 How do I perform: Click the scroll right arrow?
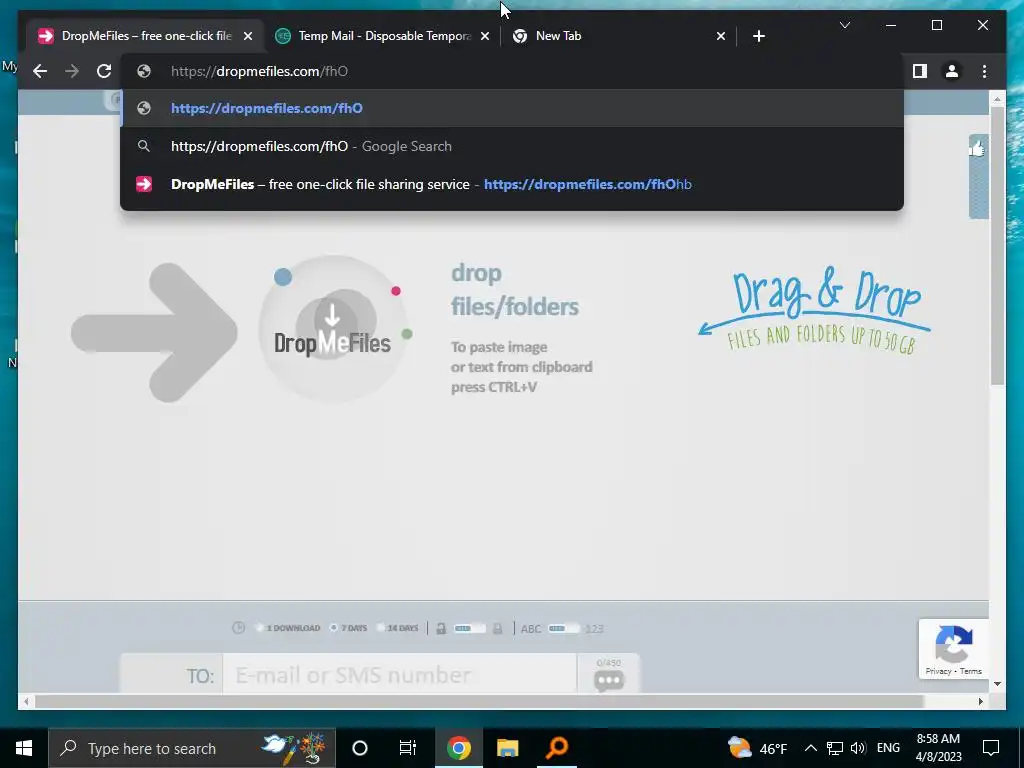[x=981, y=701]
